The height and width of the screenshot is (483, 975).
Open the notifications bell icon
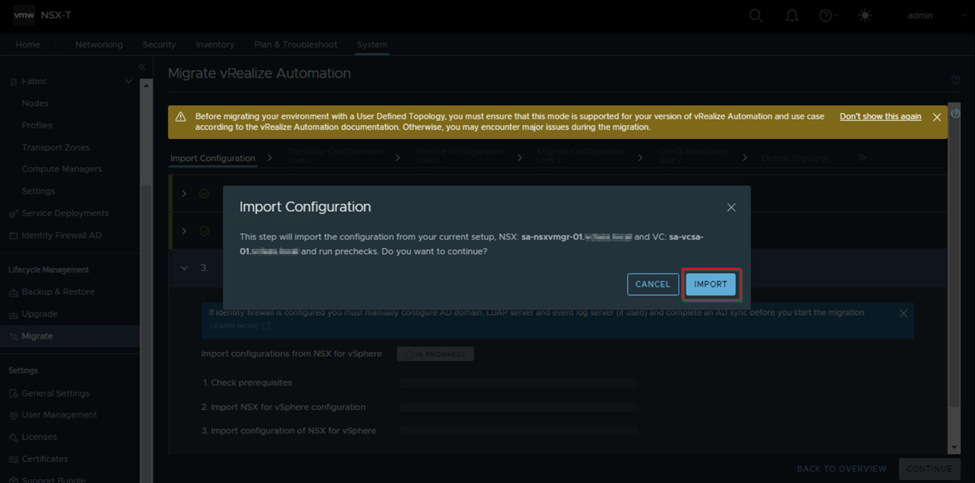(x=792, y=16)
